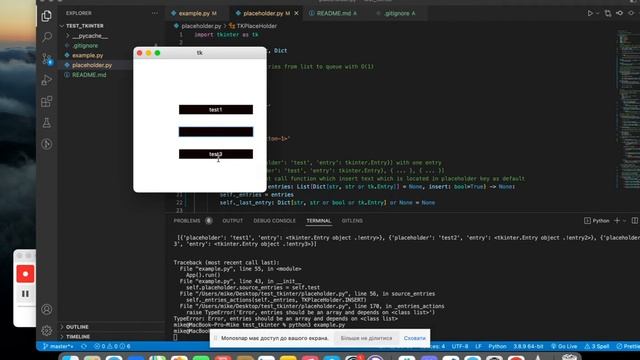Image resolution: width=640 pixels, height=360 pixels.
Task: Click the 'Більше не ділитися' stop sharing button
Action: tap(366, 338)
